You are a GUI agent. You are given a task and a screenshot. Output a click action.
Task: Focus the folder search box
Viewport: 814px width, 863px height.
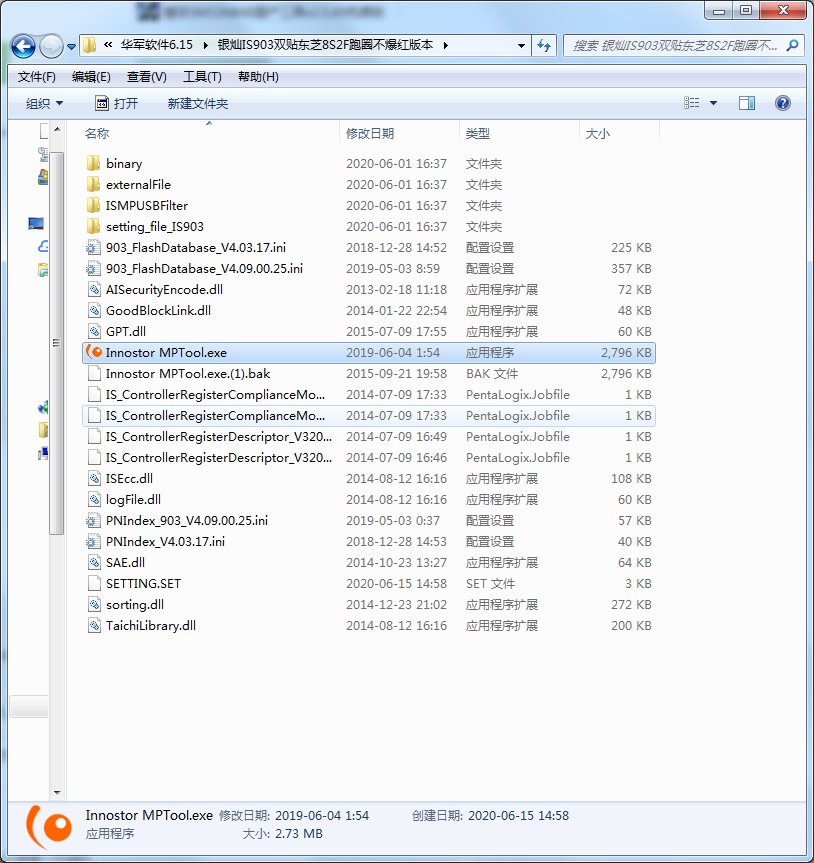(x=675, y=46)
